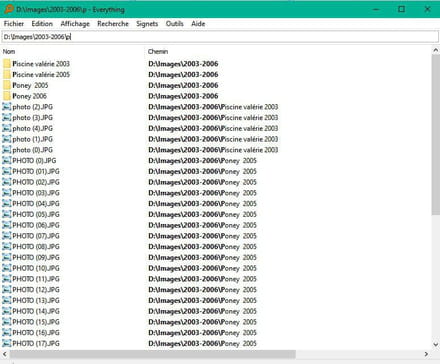Click the vertical scrollbar down arrow

[436, 344]
